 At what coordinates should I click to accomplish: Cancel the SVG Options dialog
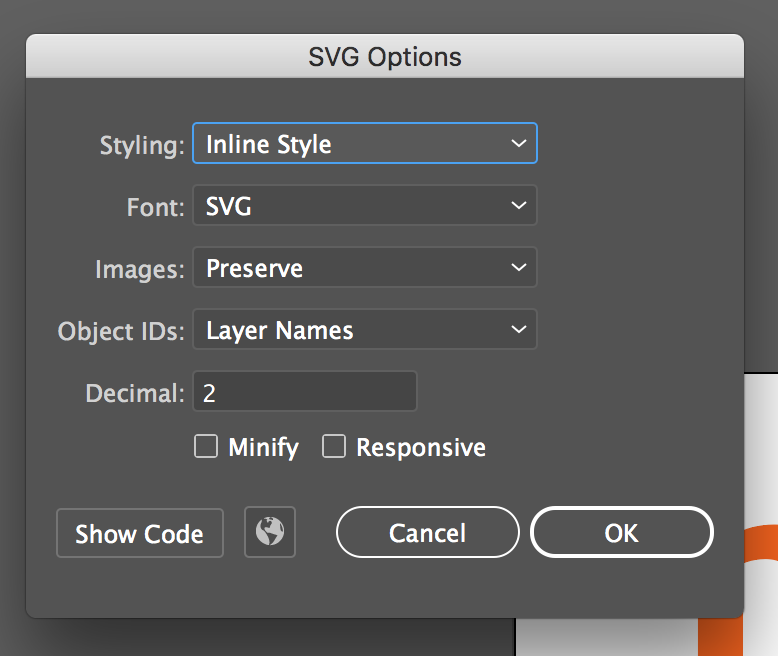pos(428,532)
